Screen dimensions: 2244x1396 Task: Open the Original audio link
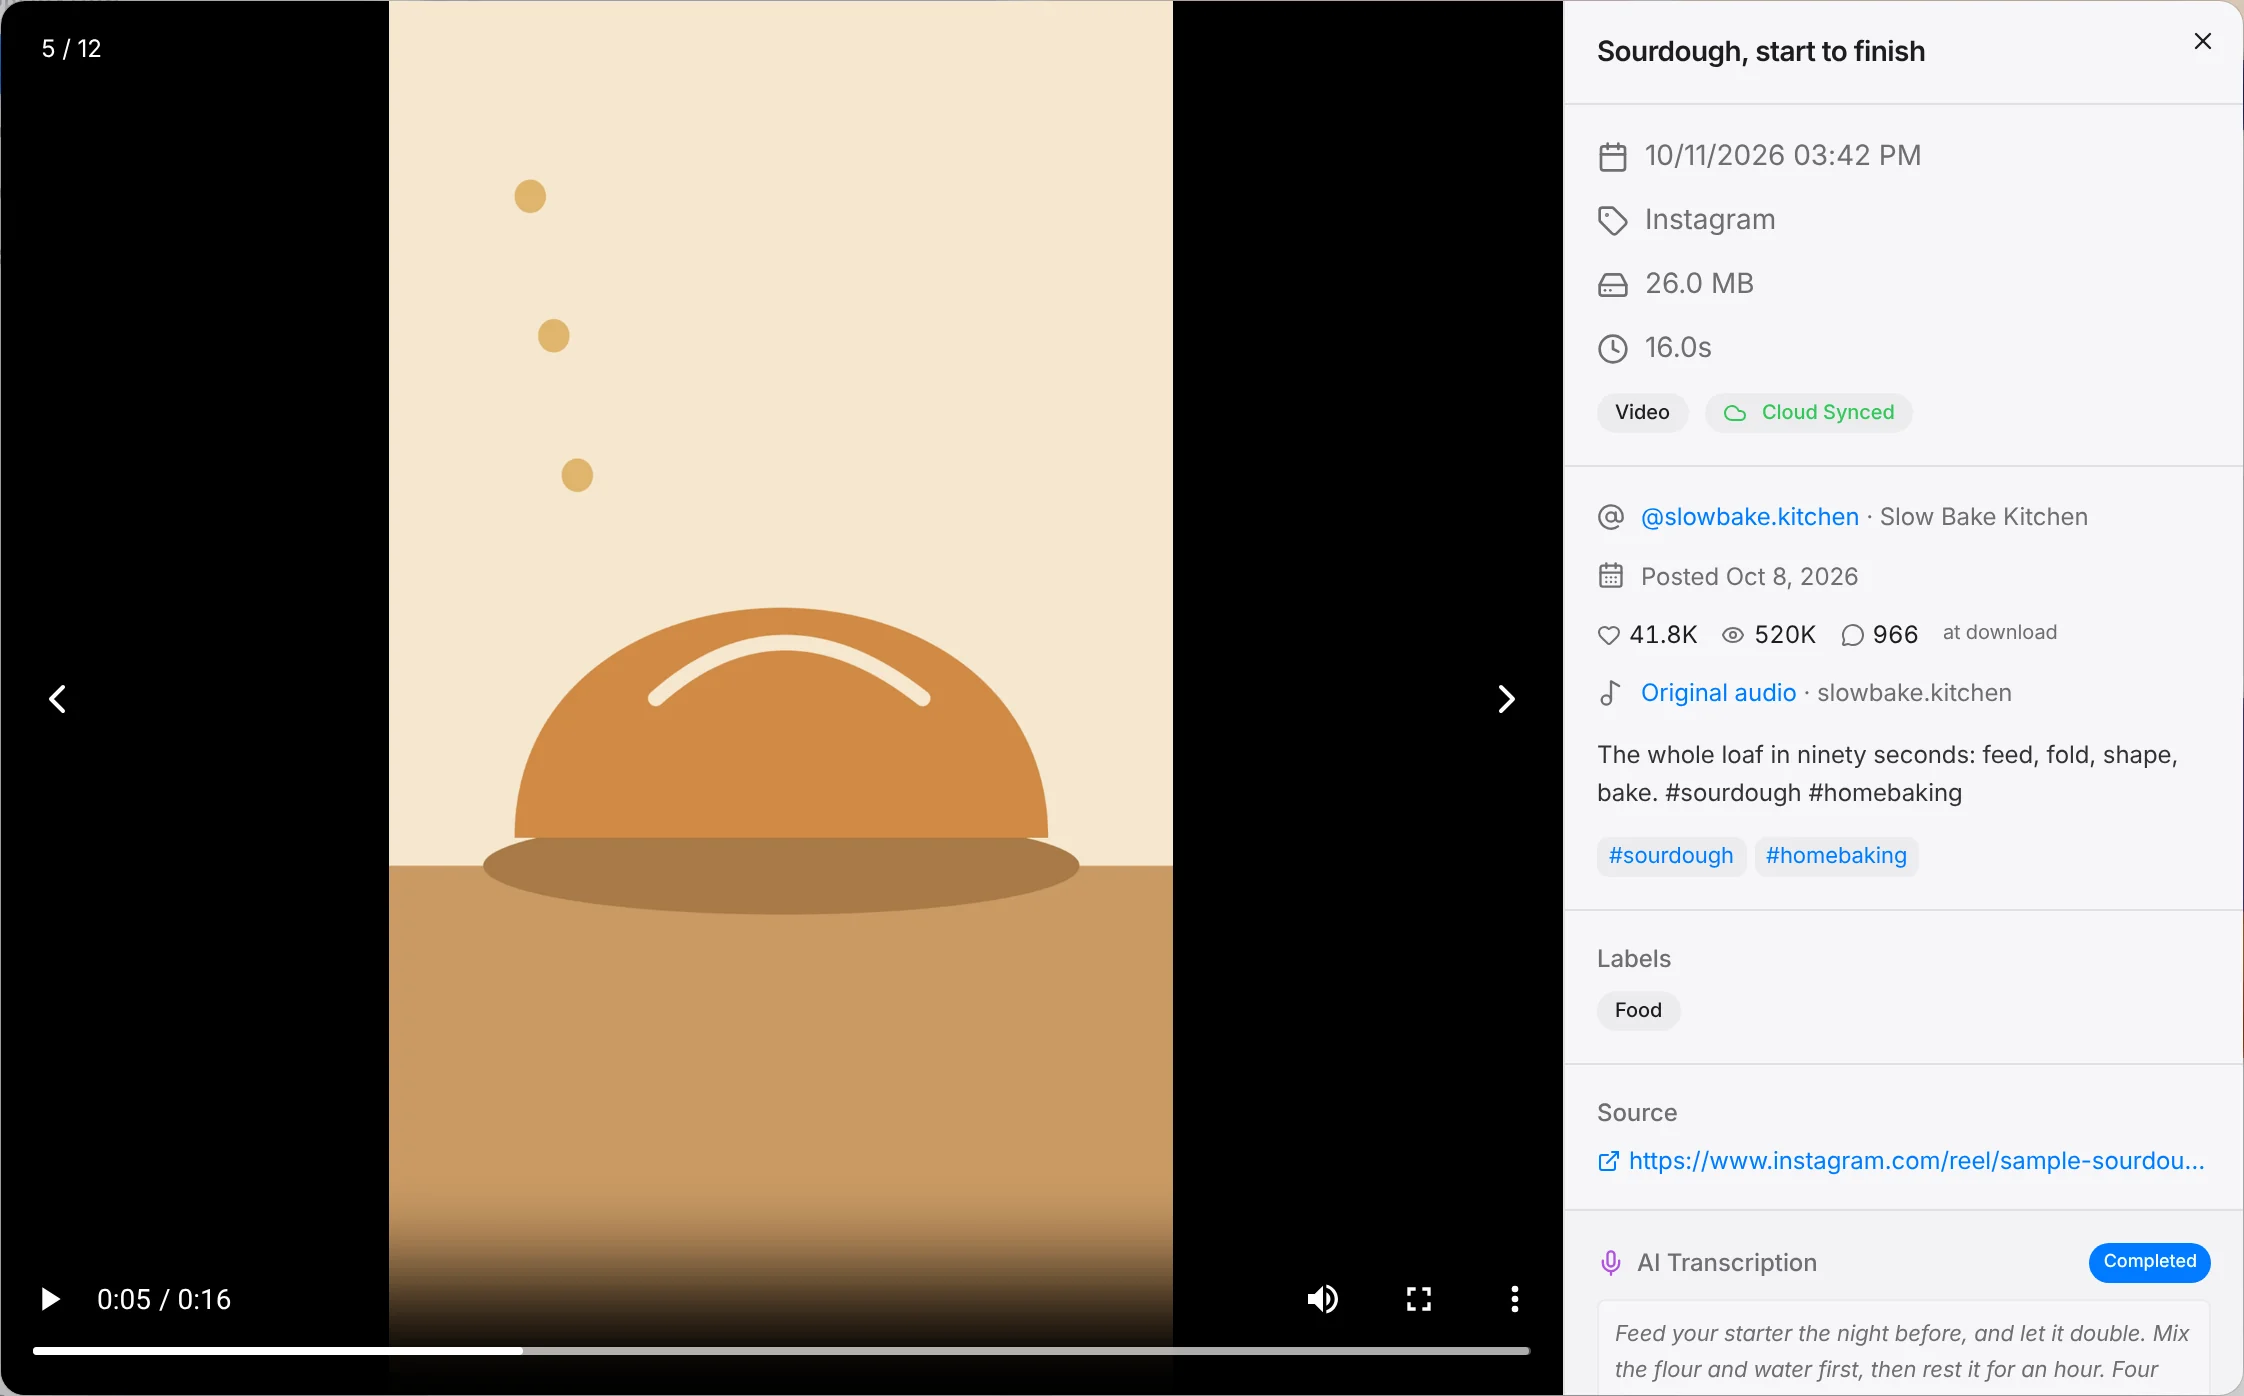(1718, 693)
